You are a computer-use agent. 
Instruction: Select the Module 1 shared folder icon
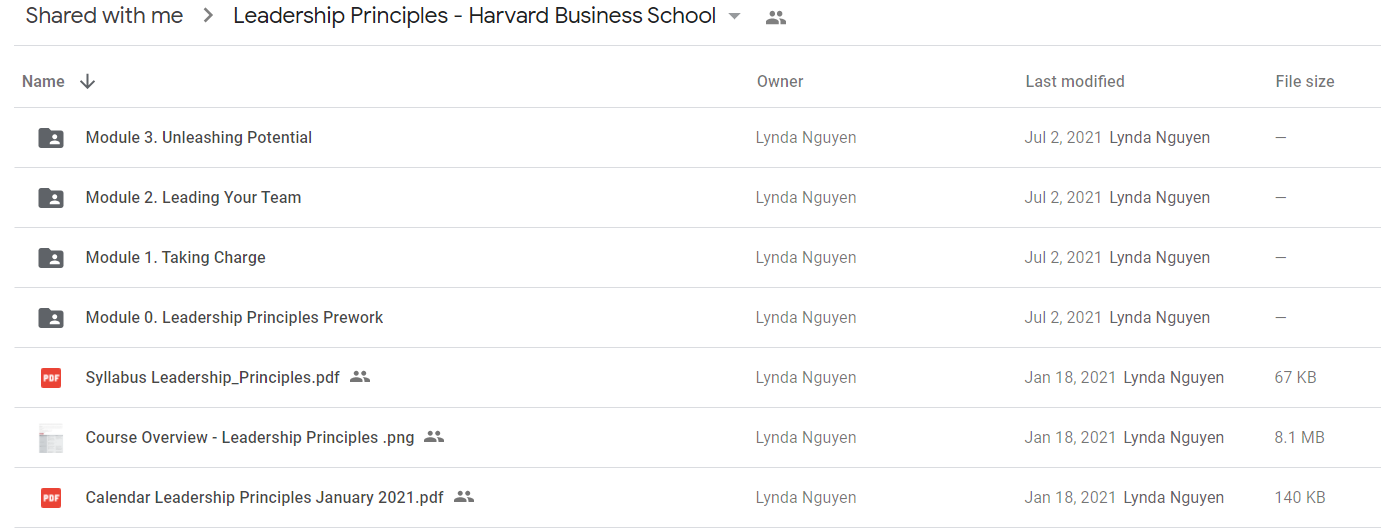point(51,258)
